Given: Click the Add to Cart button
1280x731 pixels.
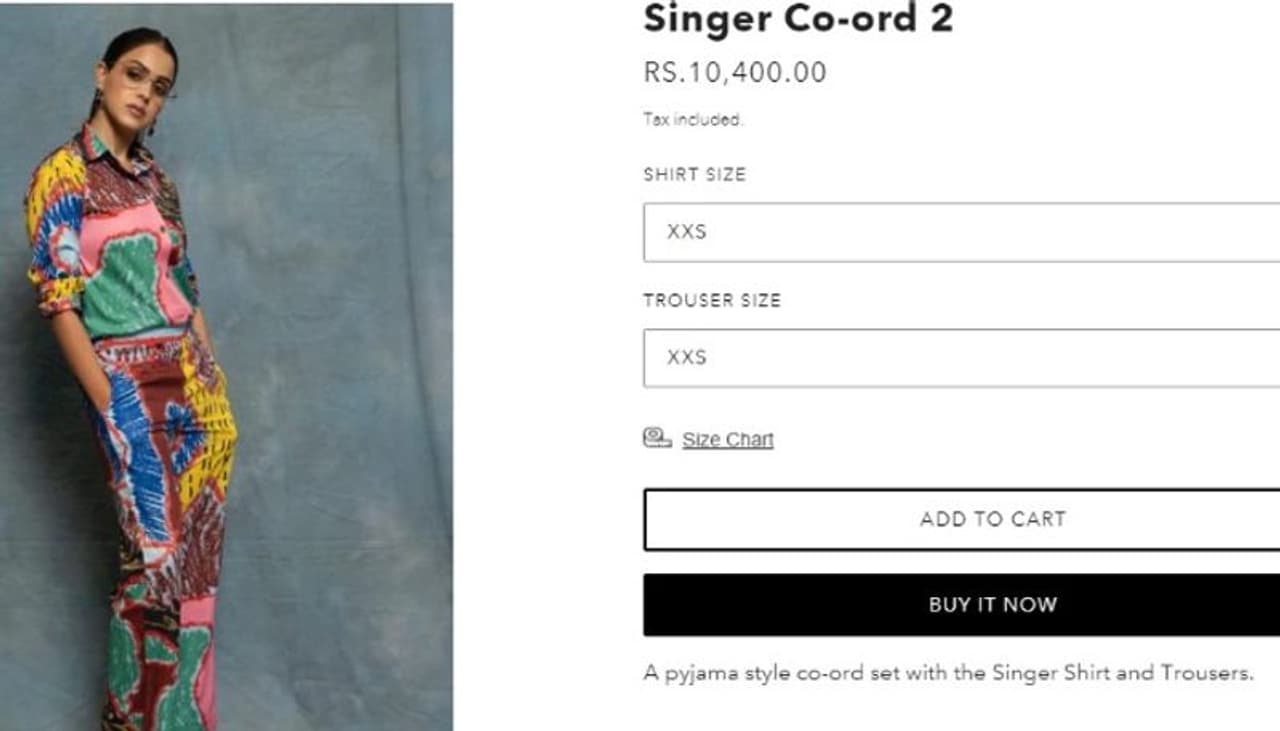Looking at the screenshot, I should pyautogui.click(x=961, y=519).
